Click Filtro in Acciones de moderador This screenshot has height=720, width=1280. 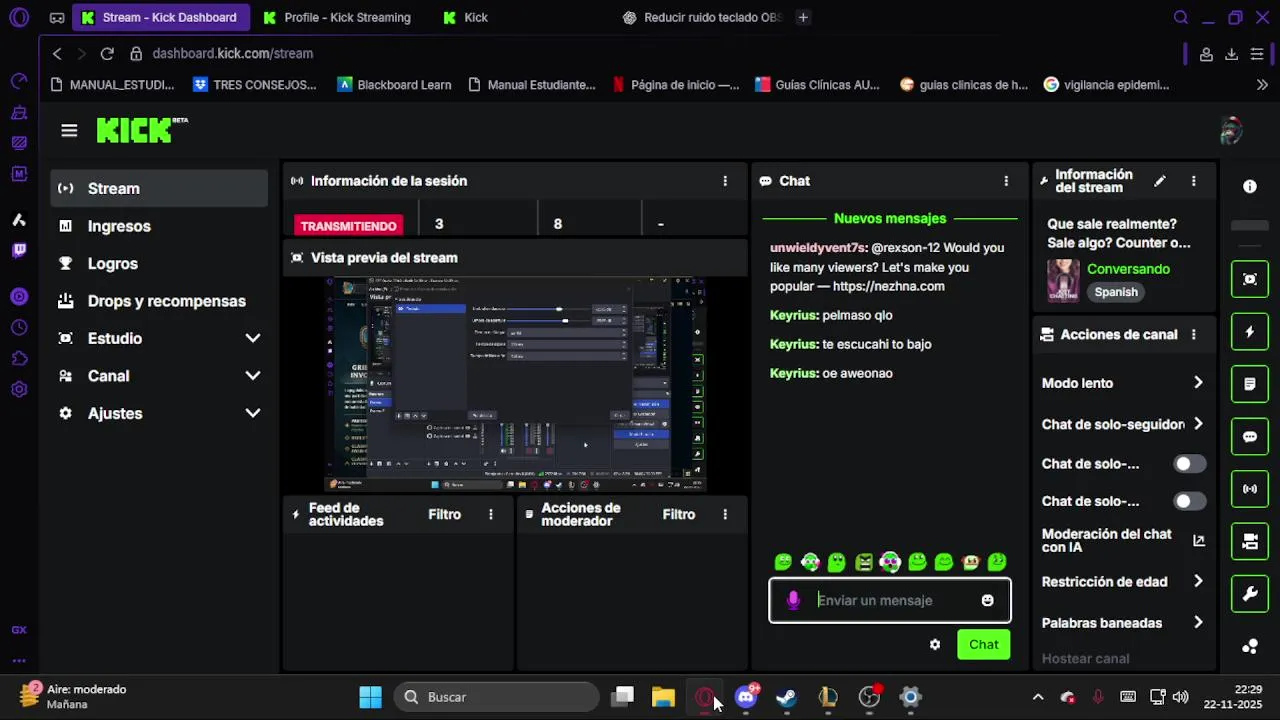(x=679, y=514)
